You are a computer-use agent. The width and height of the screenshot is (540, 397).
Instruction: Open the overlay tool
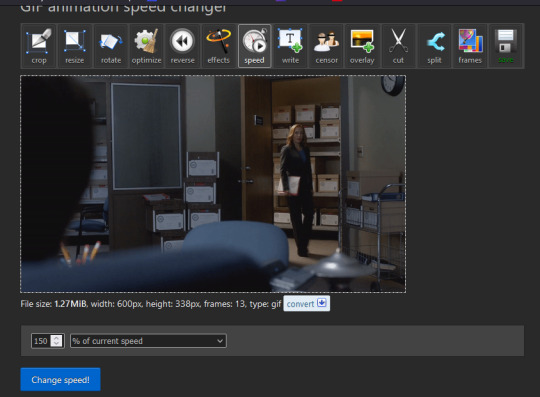tap(362, 46)
